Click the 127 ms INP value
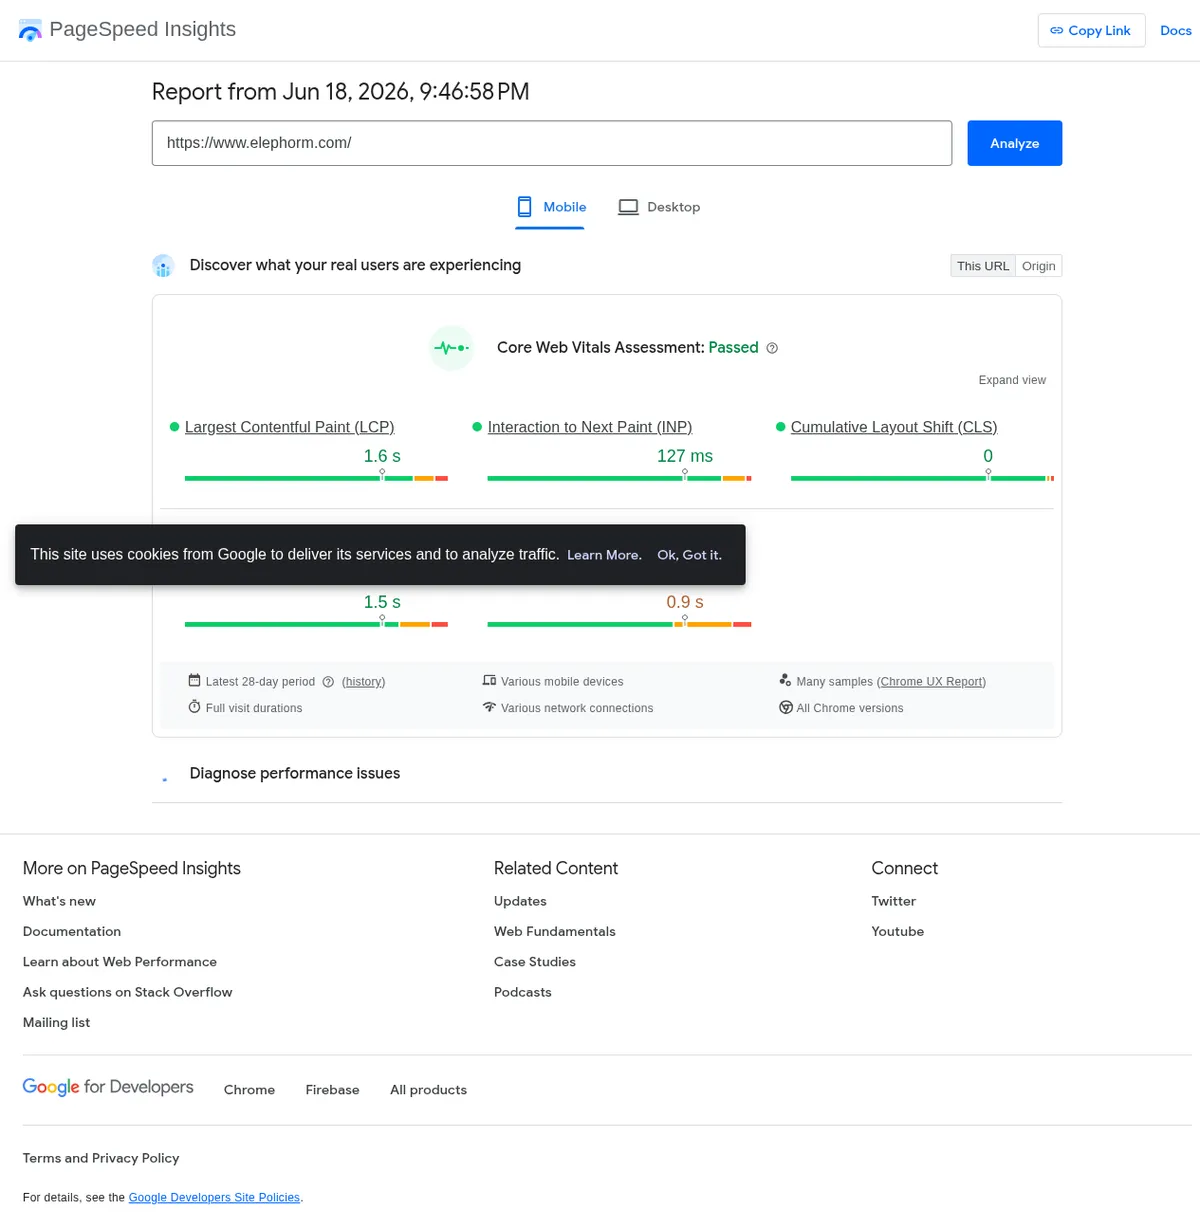This screenshot has width=1200, height=1228. [685, 456]
